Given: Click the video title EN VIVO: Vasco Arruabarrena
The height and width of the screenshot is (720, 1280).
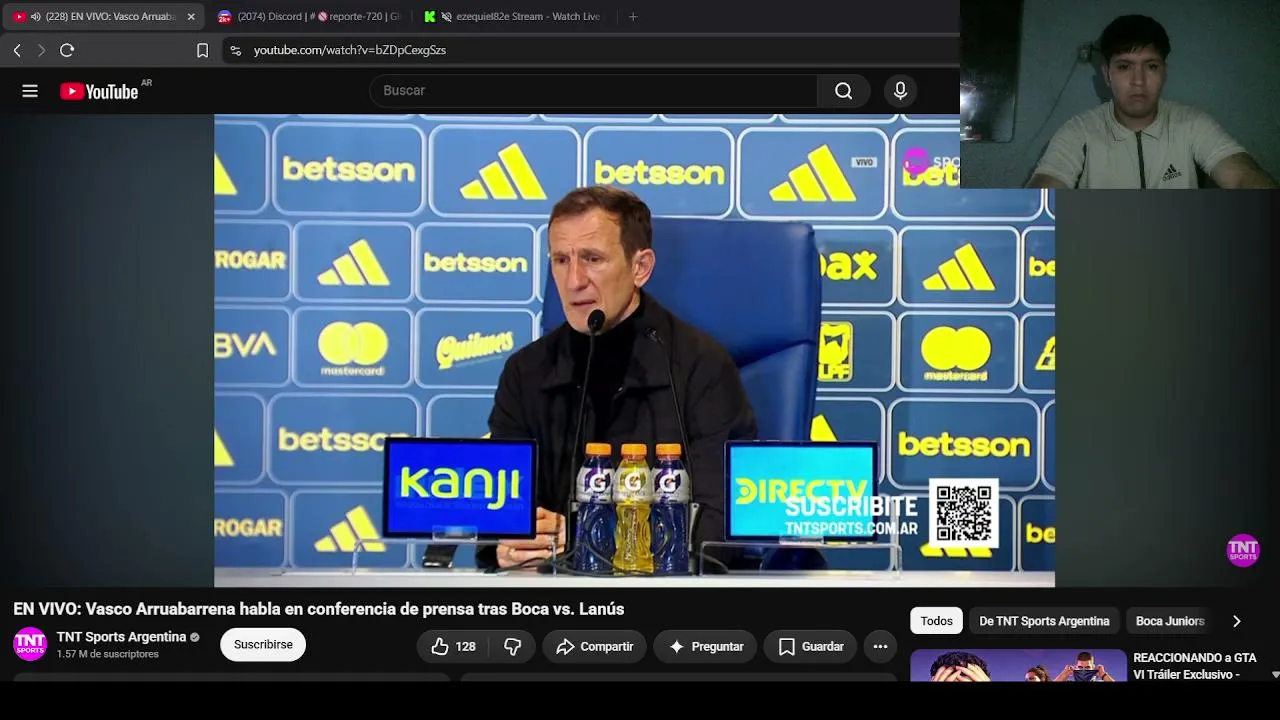Looking at the screenshot, I should coord(319,609).
